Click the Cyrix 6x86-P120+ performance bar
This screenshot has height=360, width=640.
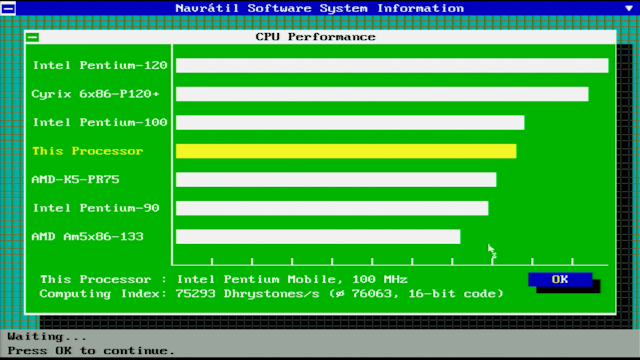point(382,94)
